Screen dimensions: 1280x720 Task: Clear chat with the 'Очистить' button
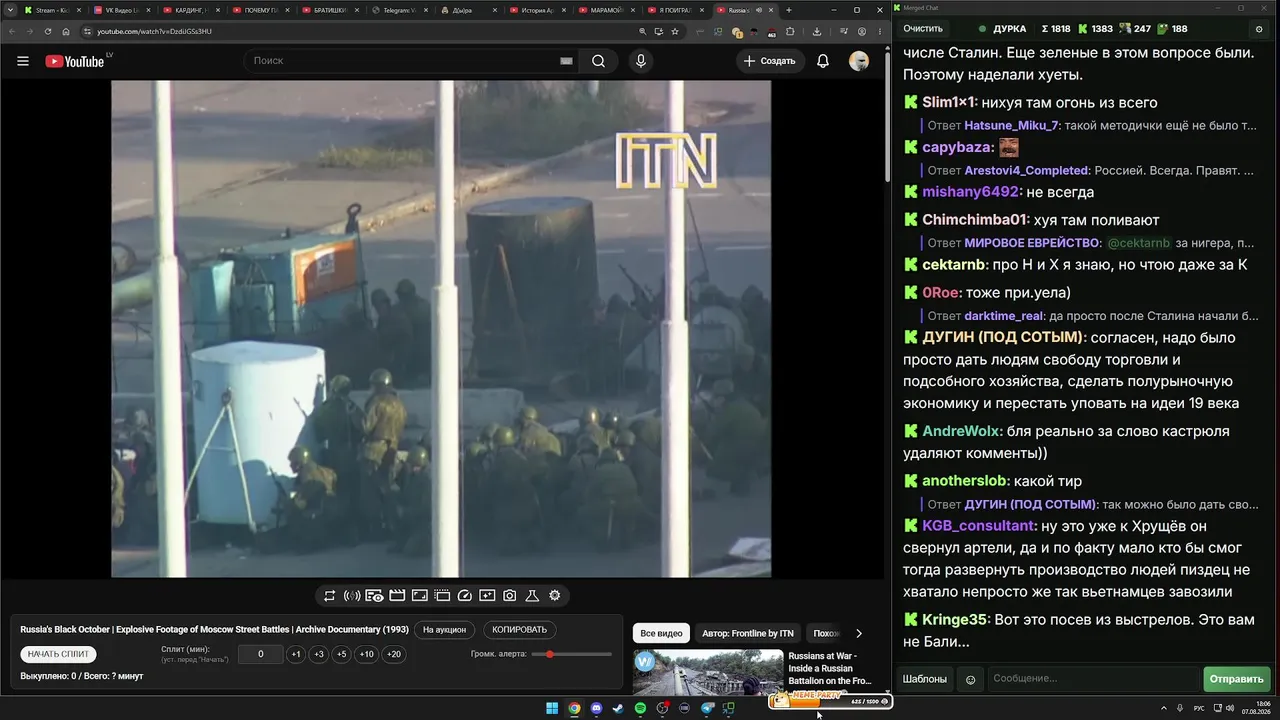[923, 29]
